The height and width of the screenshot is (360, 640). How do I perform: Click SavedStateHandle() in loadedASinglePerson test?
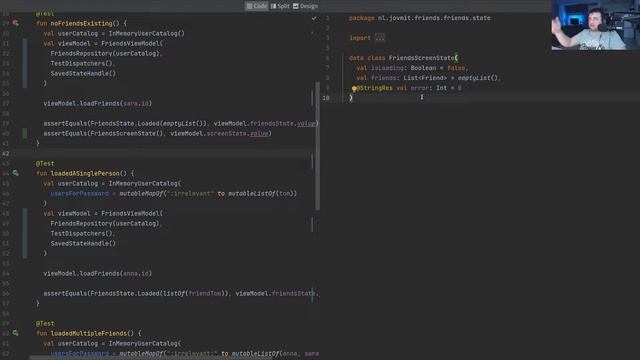[x=83, y=243]
